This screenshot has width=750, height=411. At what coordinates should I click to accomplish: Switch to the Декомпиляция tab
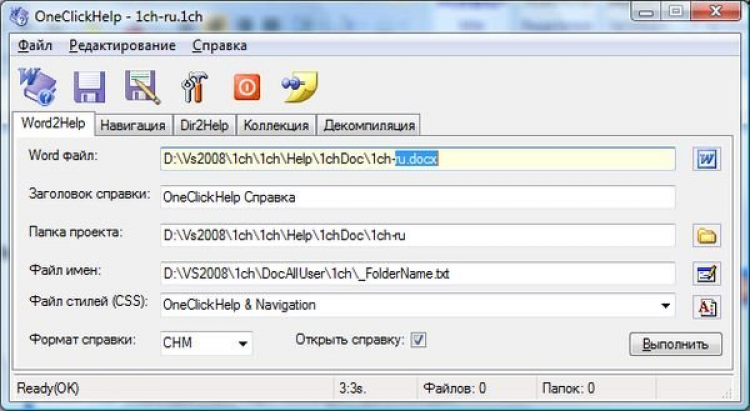tap(369, 125)
